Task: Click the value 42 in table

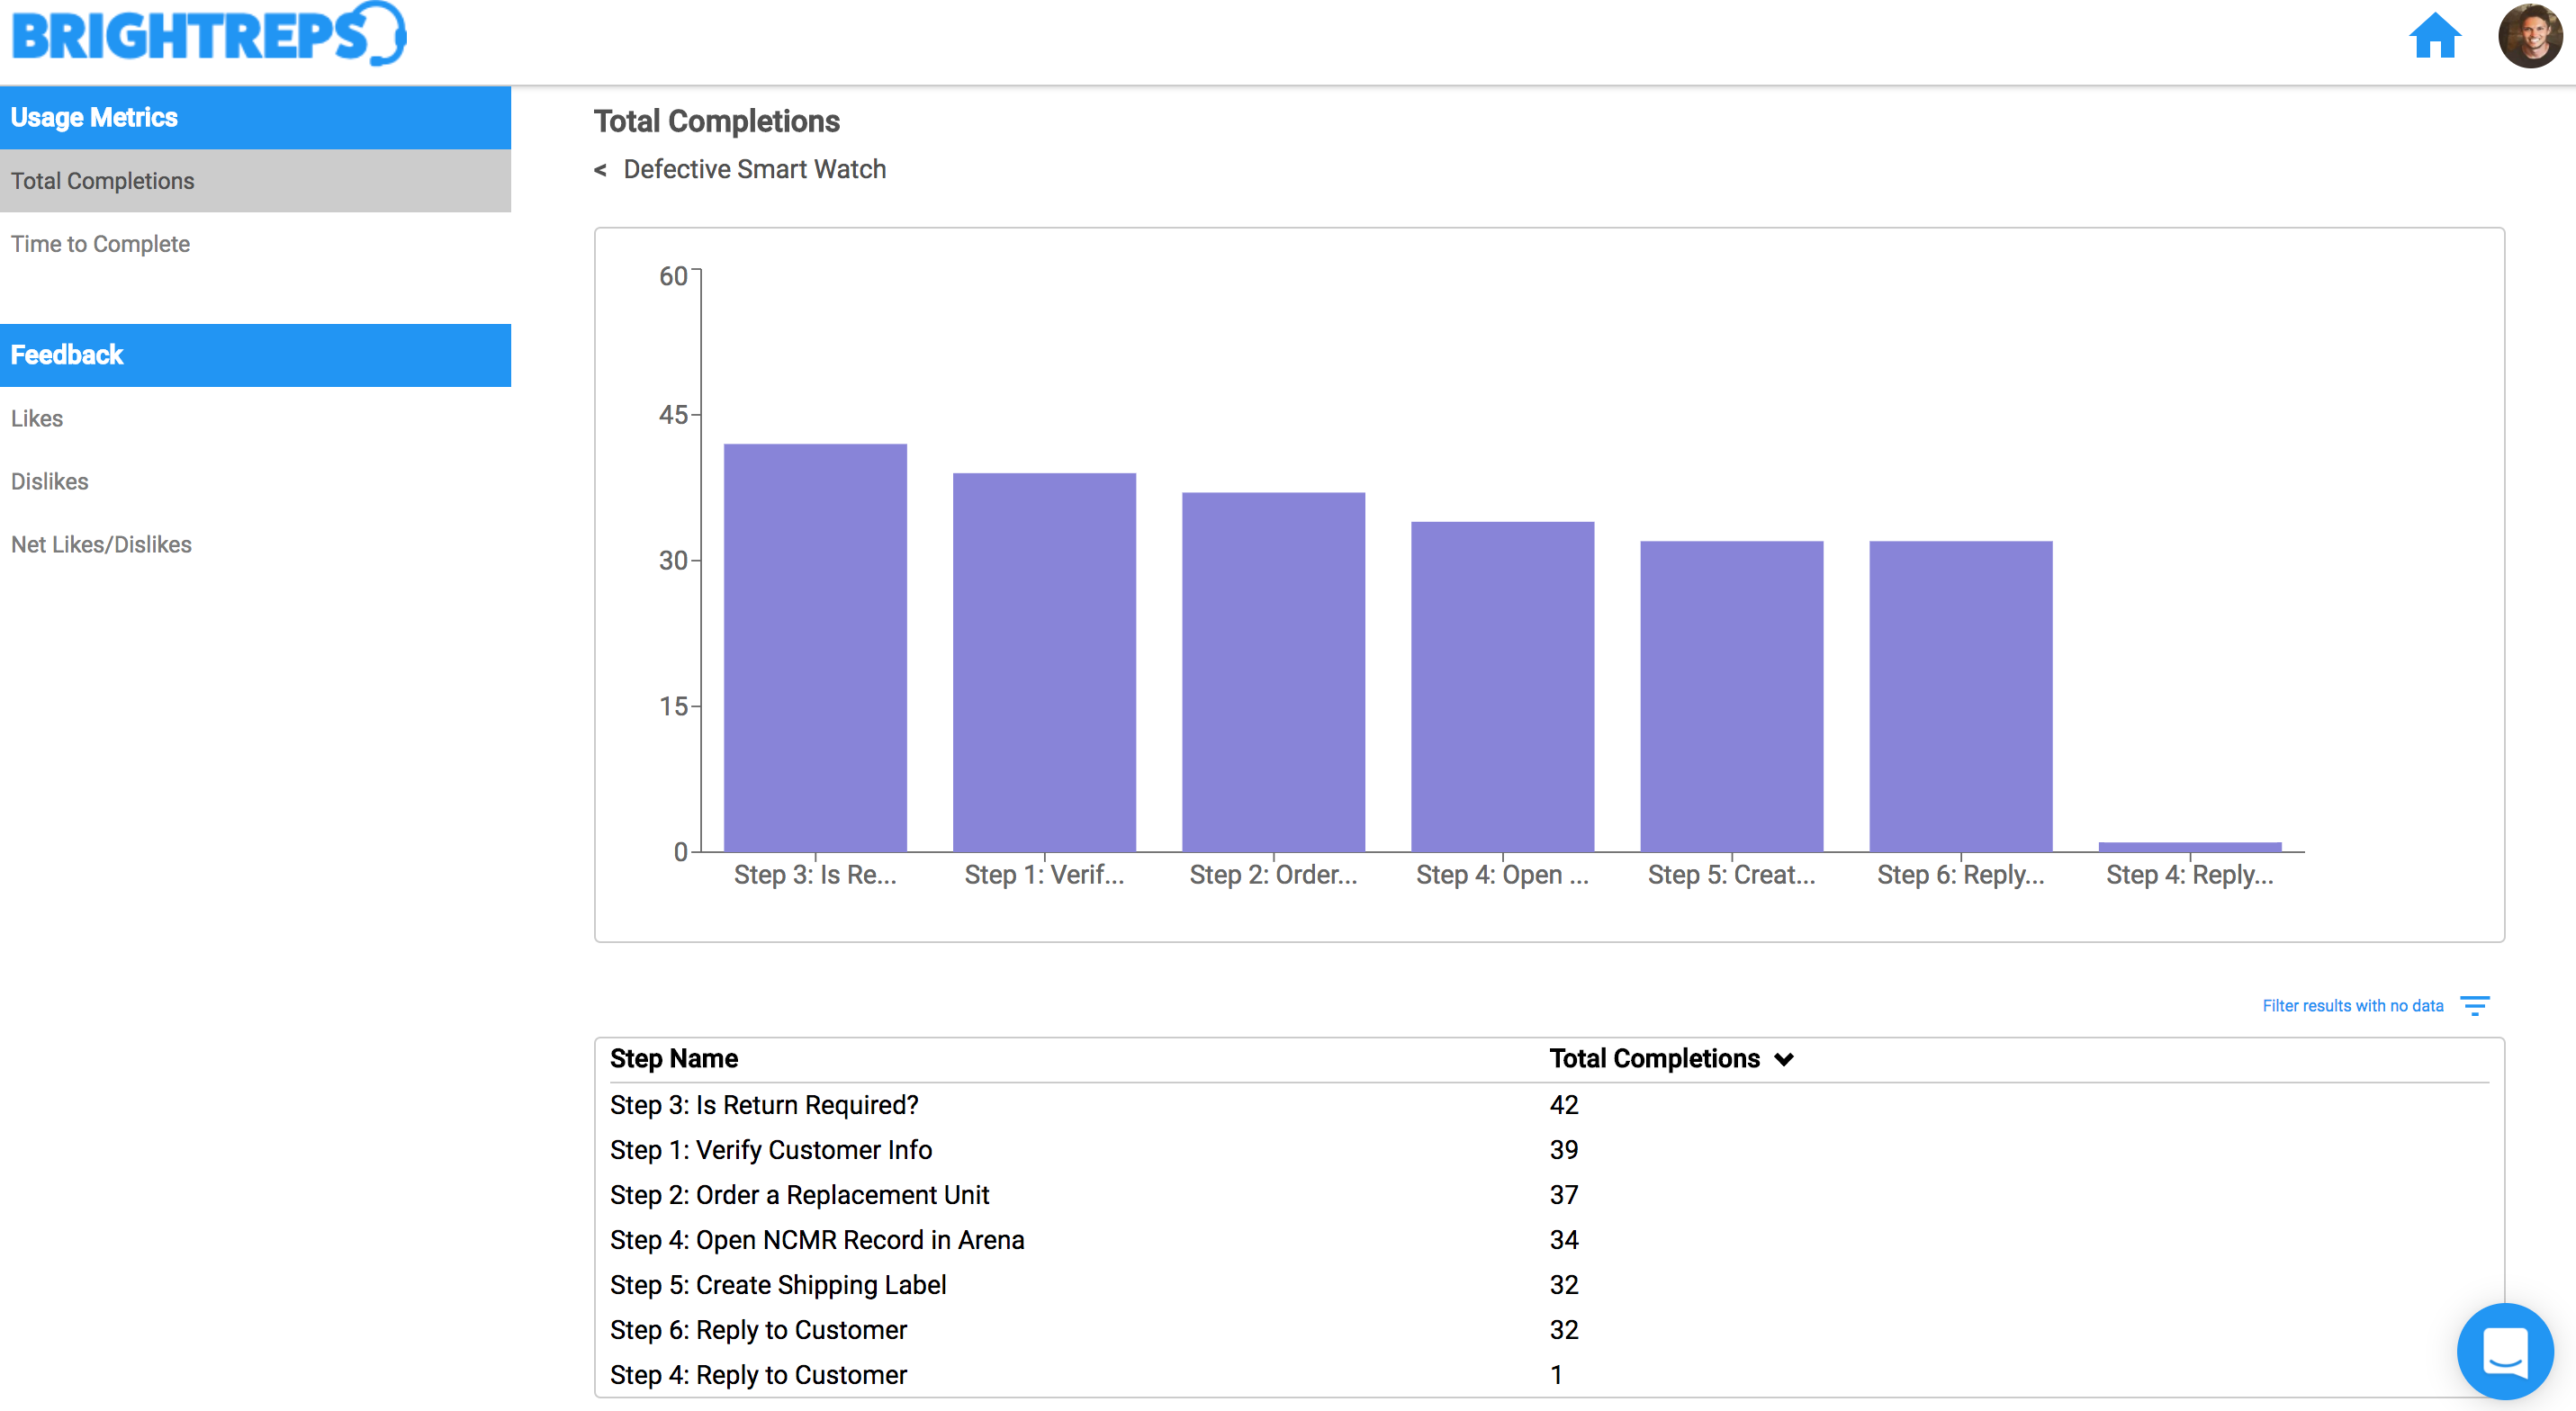Action: click(1564, 1105)
